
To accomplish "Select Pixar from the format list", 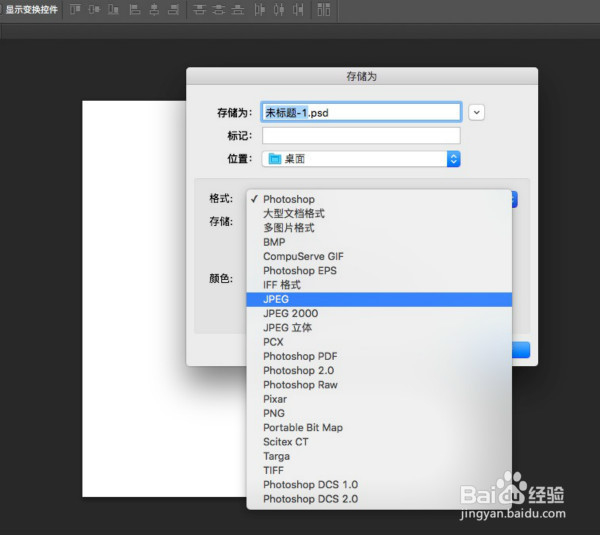I will (379, 399).
